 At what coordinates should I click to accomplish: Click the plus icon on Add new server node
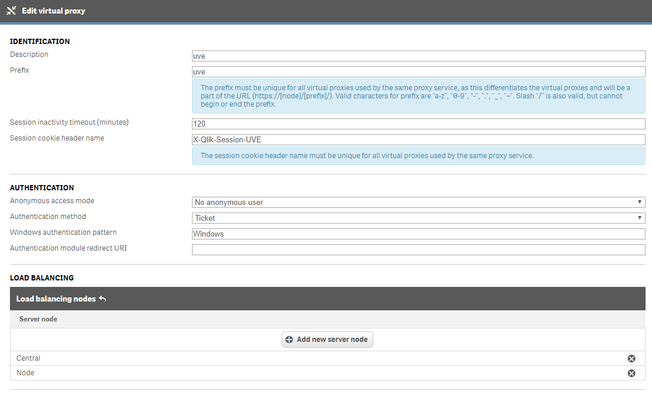pyautogui.click(x=289, y=340)
